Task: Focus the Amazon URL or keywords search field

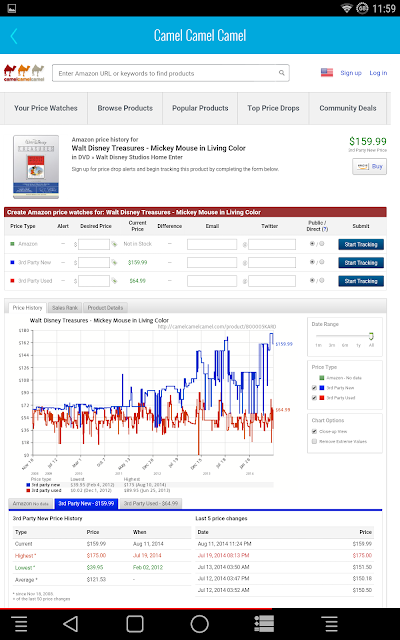Action: click(171, 73)
